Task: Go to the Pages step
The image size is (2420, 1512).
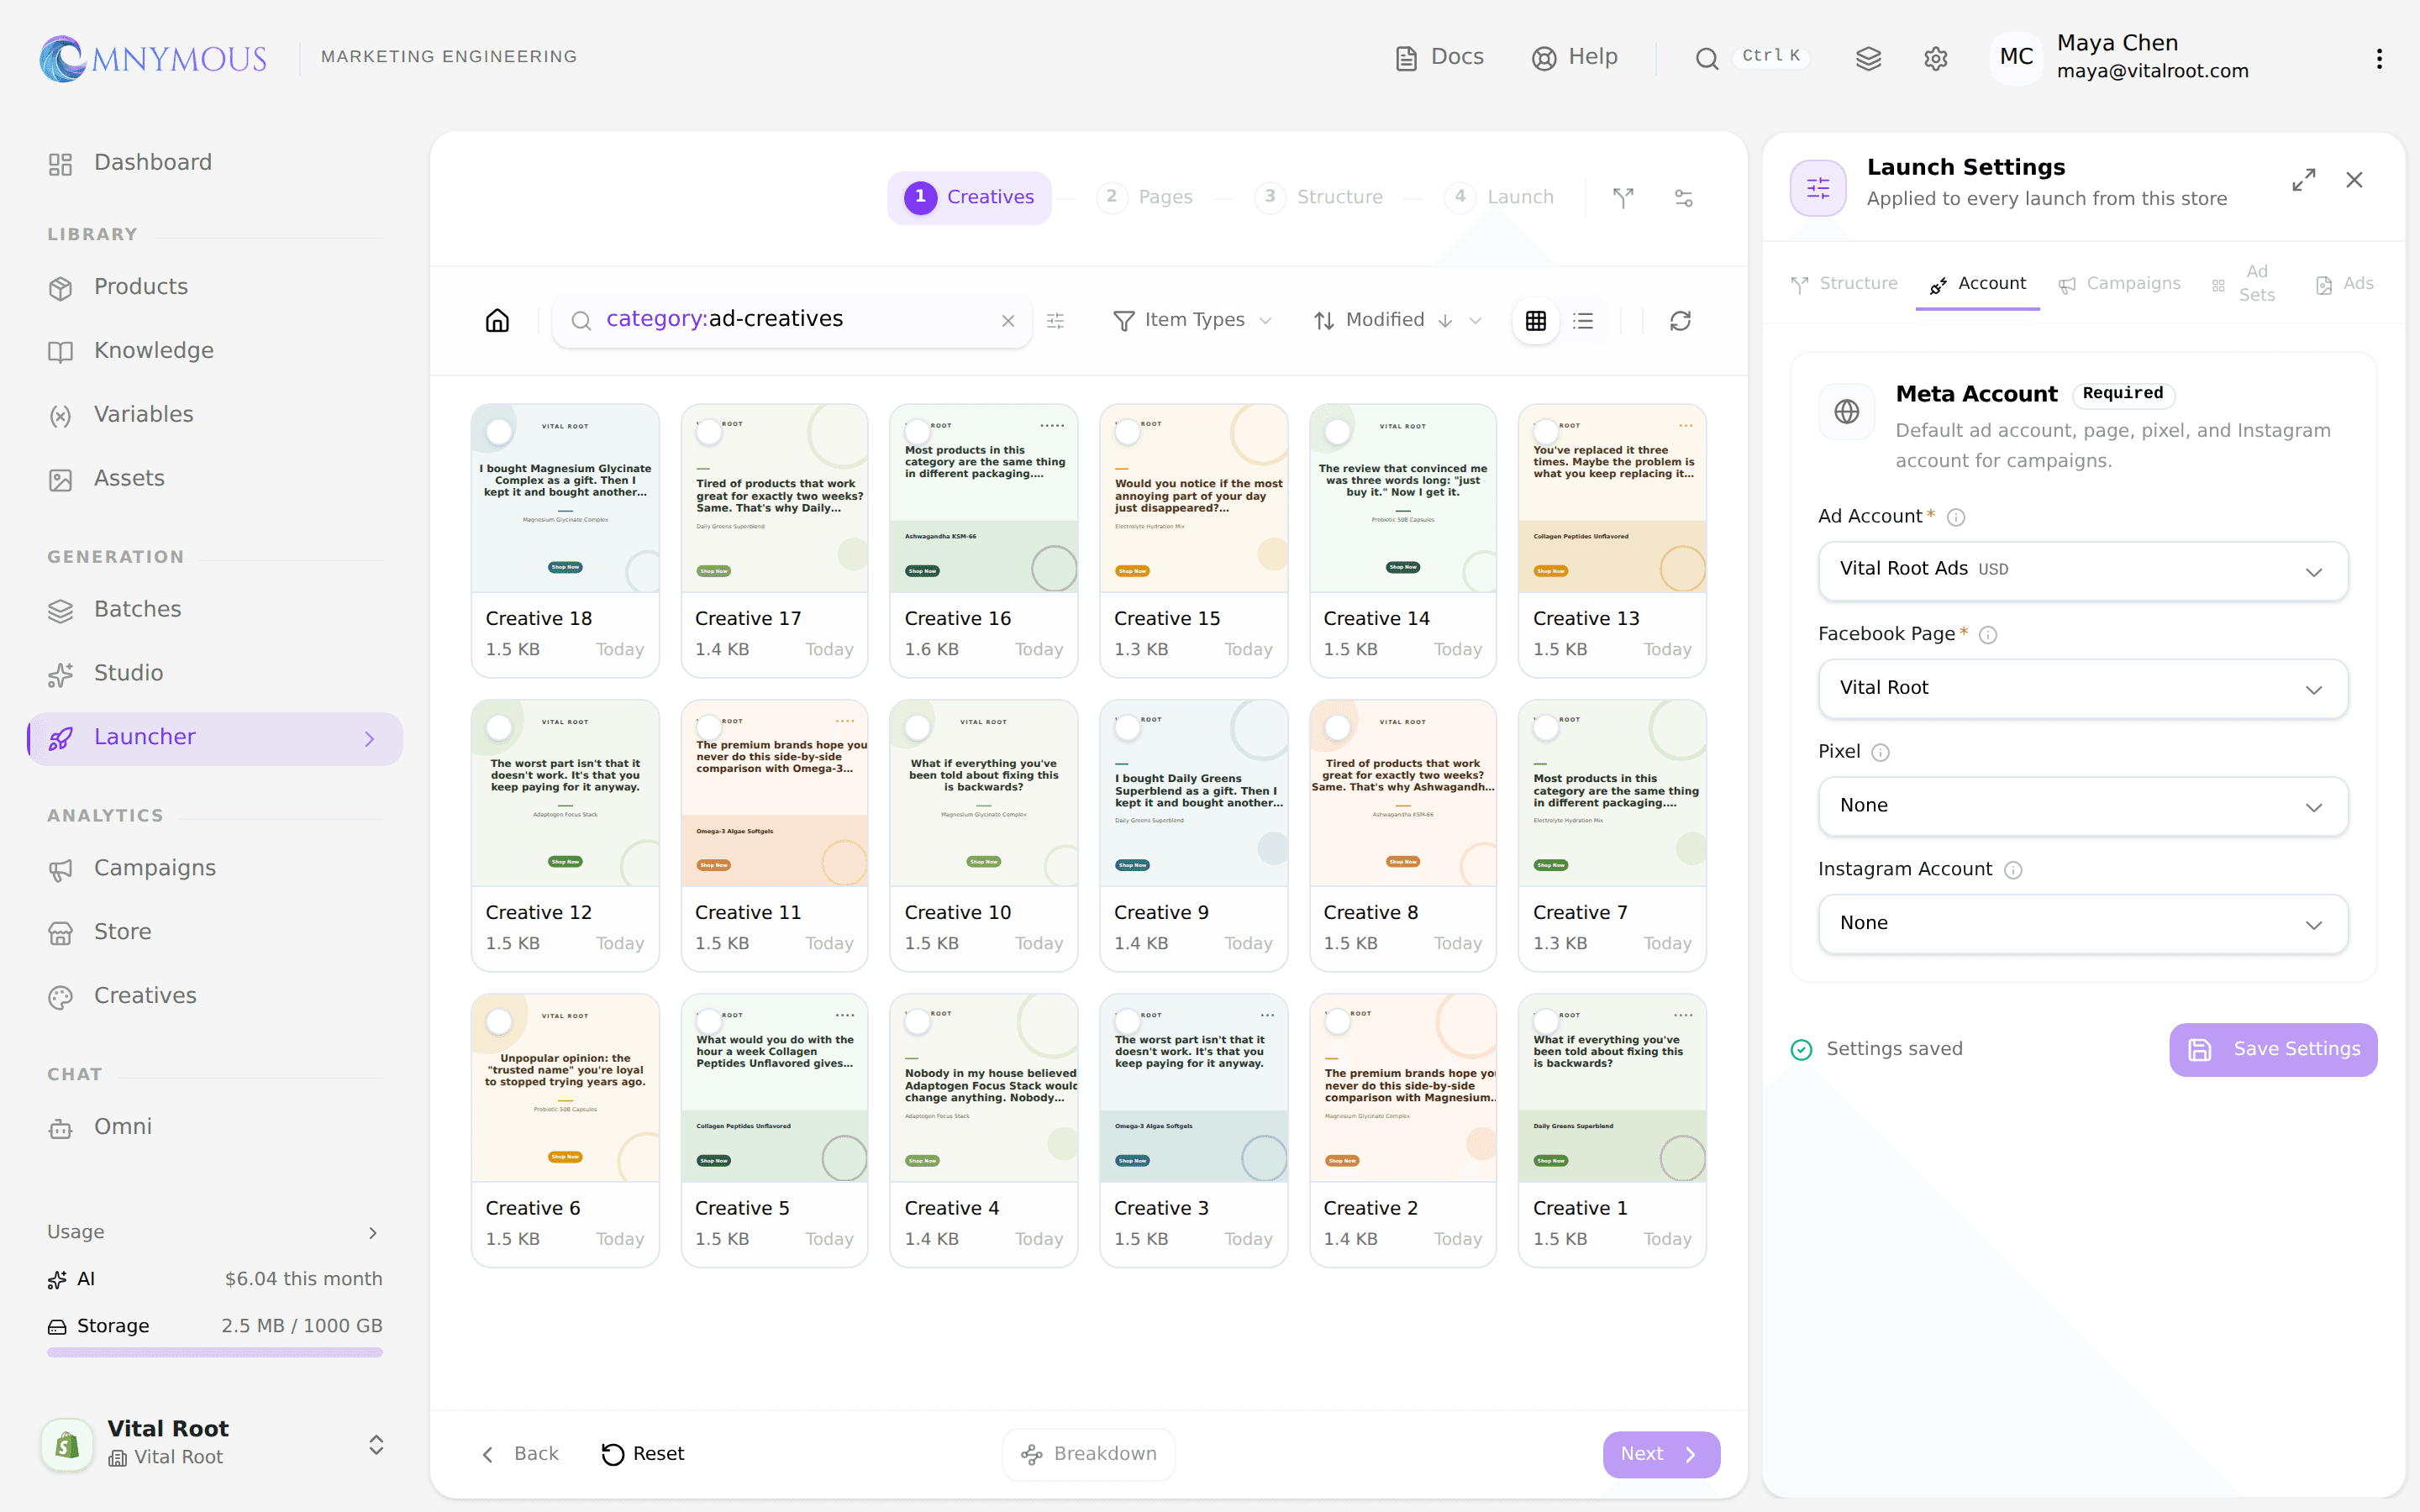Action: click(x=1146, y=197)
